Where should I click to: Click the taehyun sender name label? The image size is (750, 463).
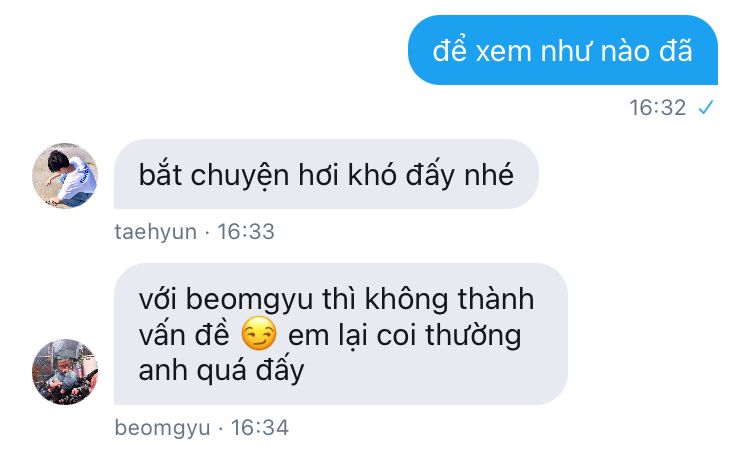(155, 232)
